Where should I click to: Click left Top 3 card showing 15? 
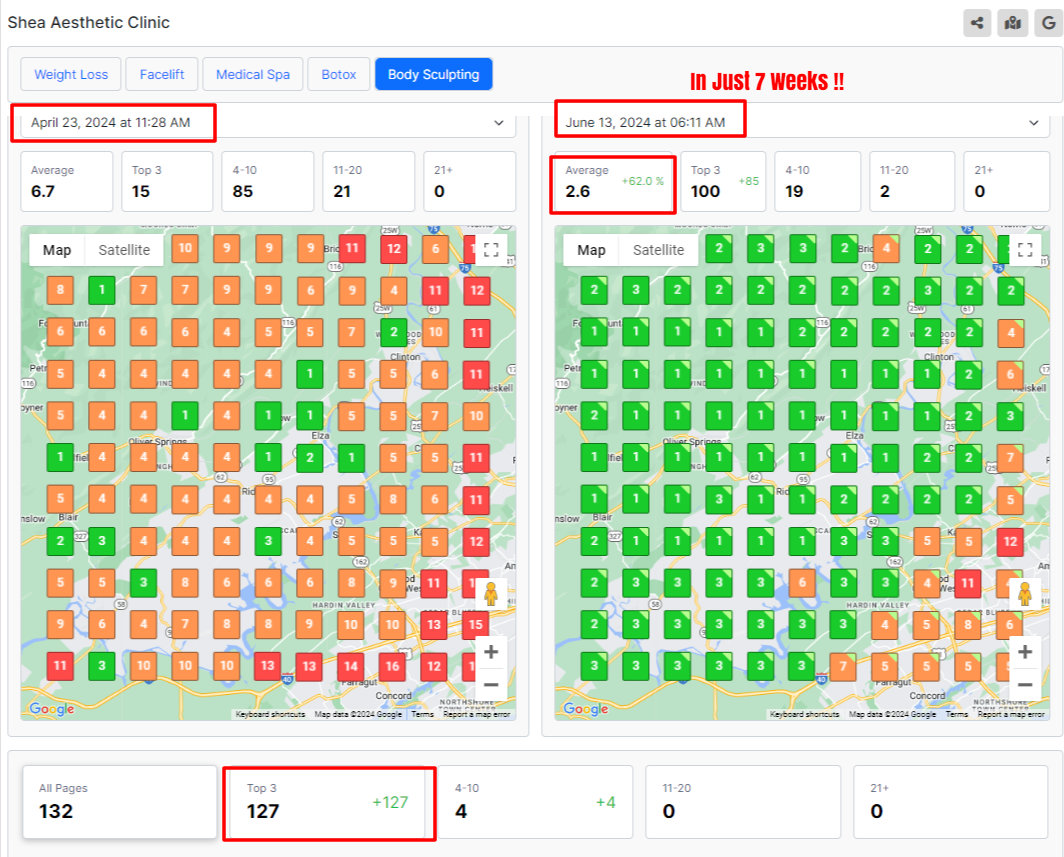[x=167, y=181]
